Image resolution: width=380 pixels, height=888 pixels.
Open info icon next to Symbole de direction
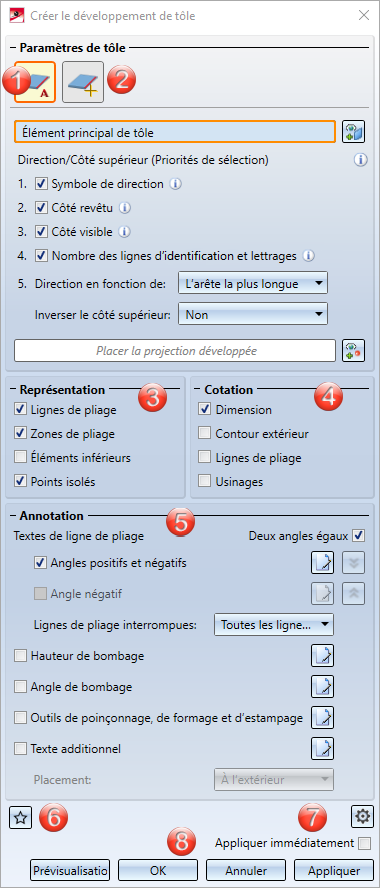[x=176, y=184]
